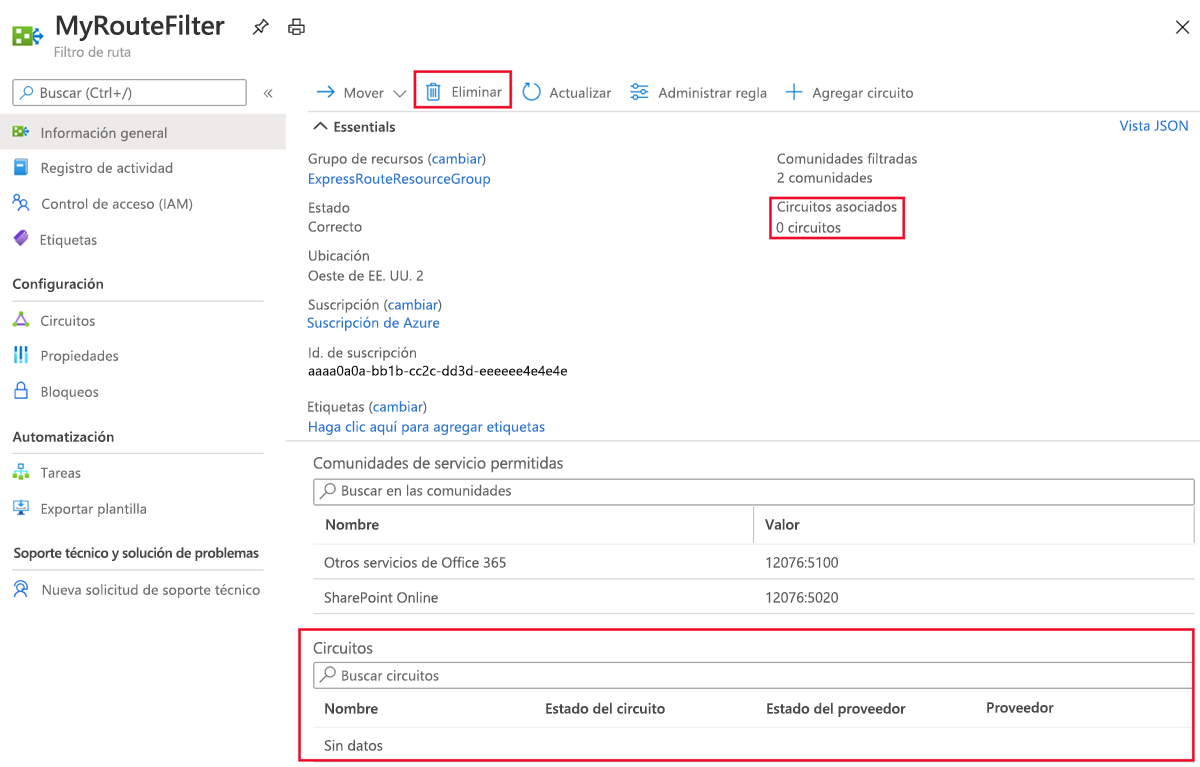This screenshot has width=1200, height=767.
Task: Click the print icon in the header
Action: click(x=296, y=27)
